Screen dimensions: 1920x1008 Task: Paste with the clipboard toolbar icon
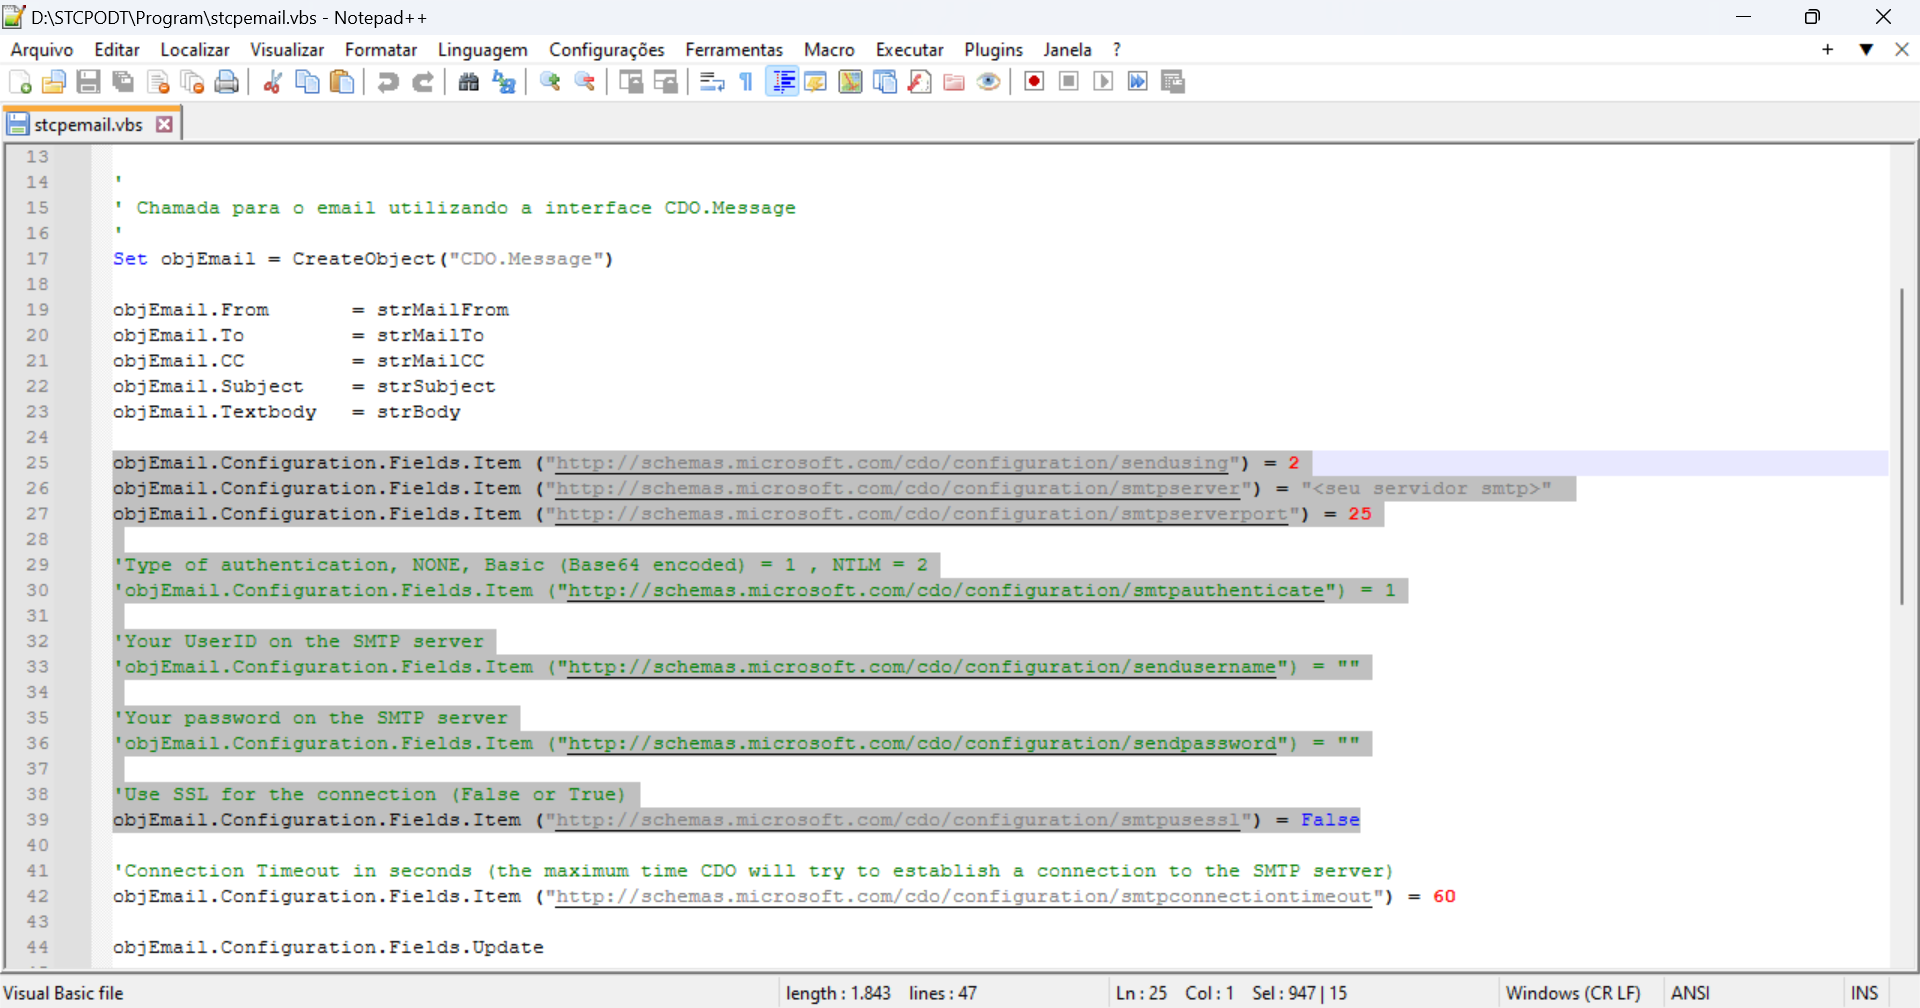tap(342, 82)
